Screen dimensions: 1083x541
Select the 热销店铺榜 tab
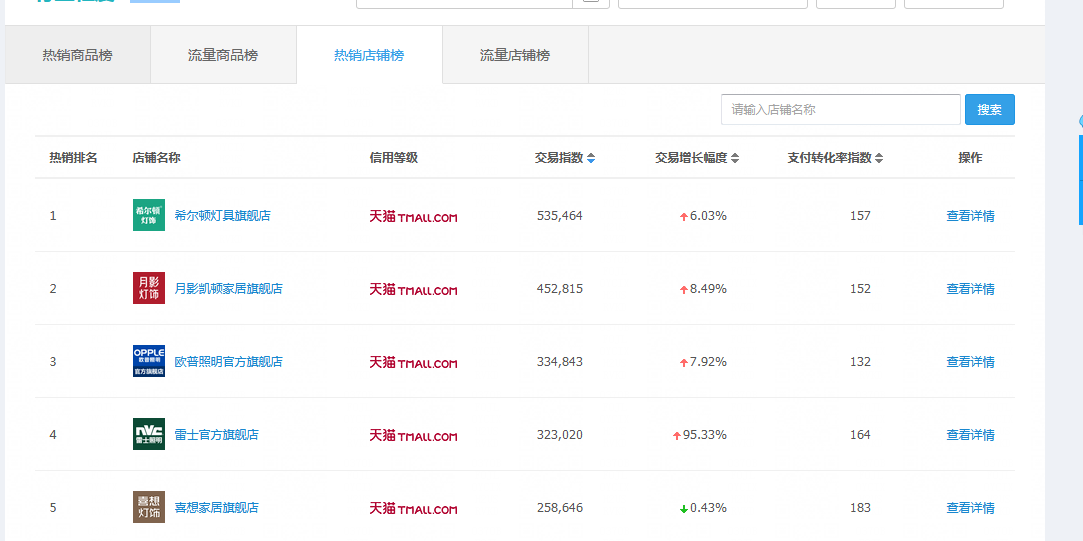point(369,55)
